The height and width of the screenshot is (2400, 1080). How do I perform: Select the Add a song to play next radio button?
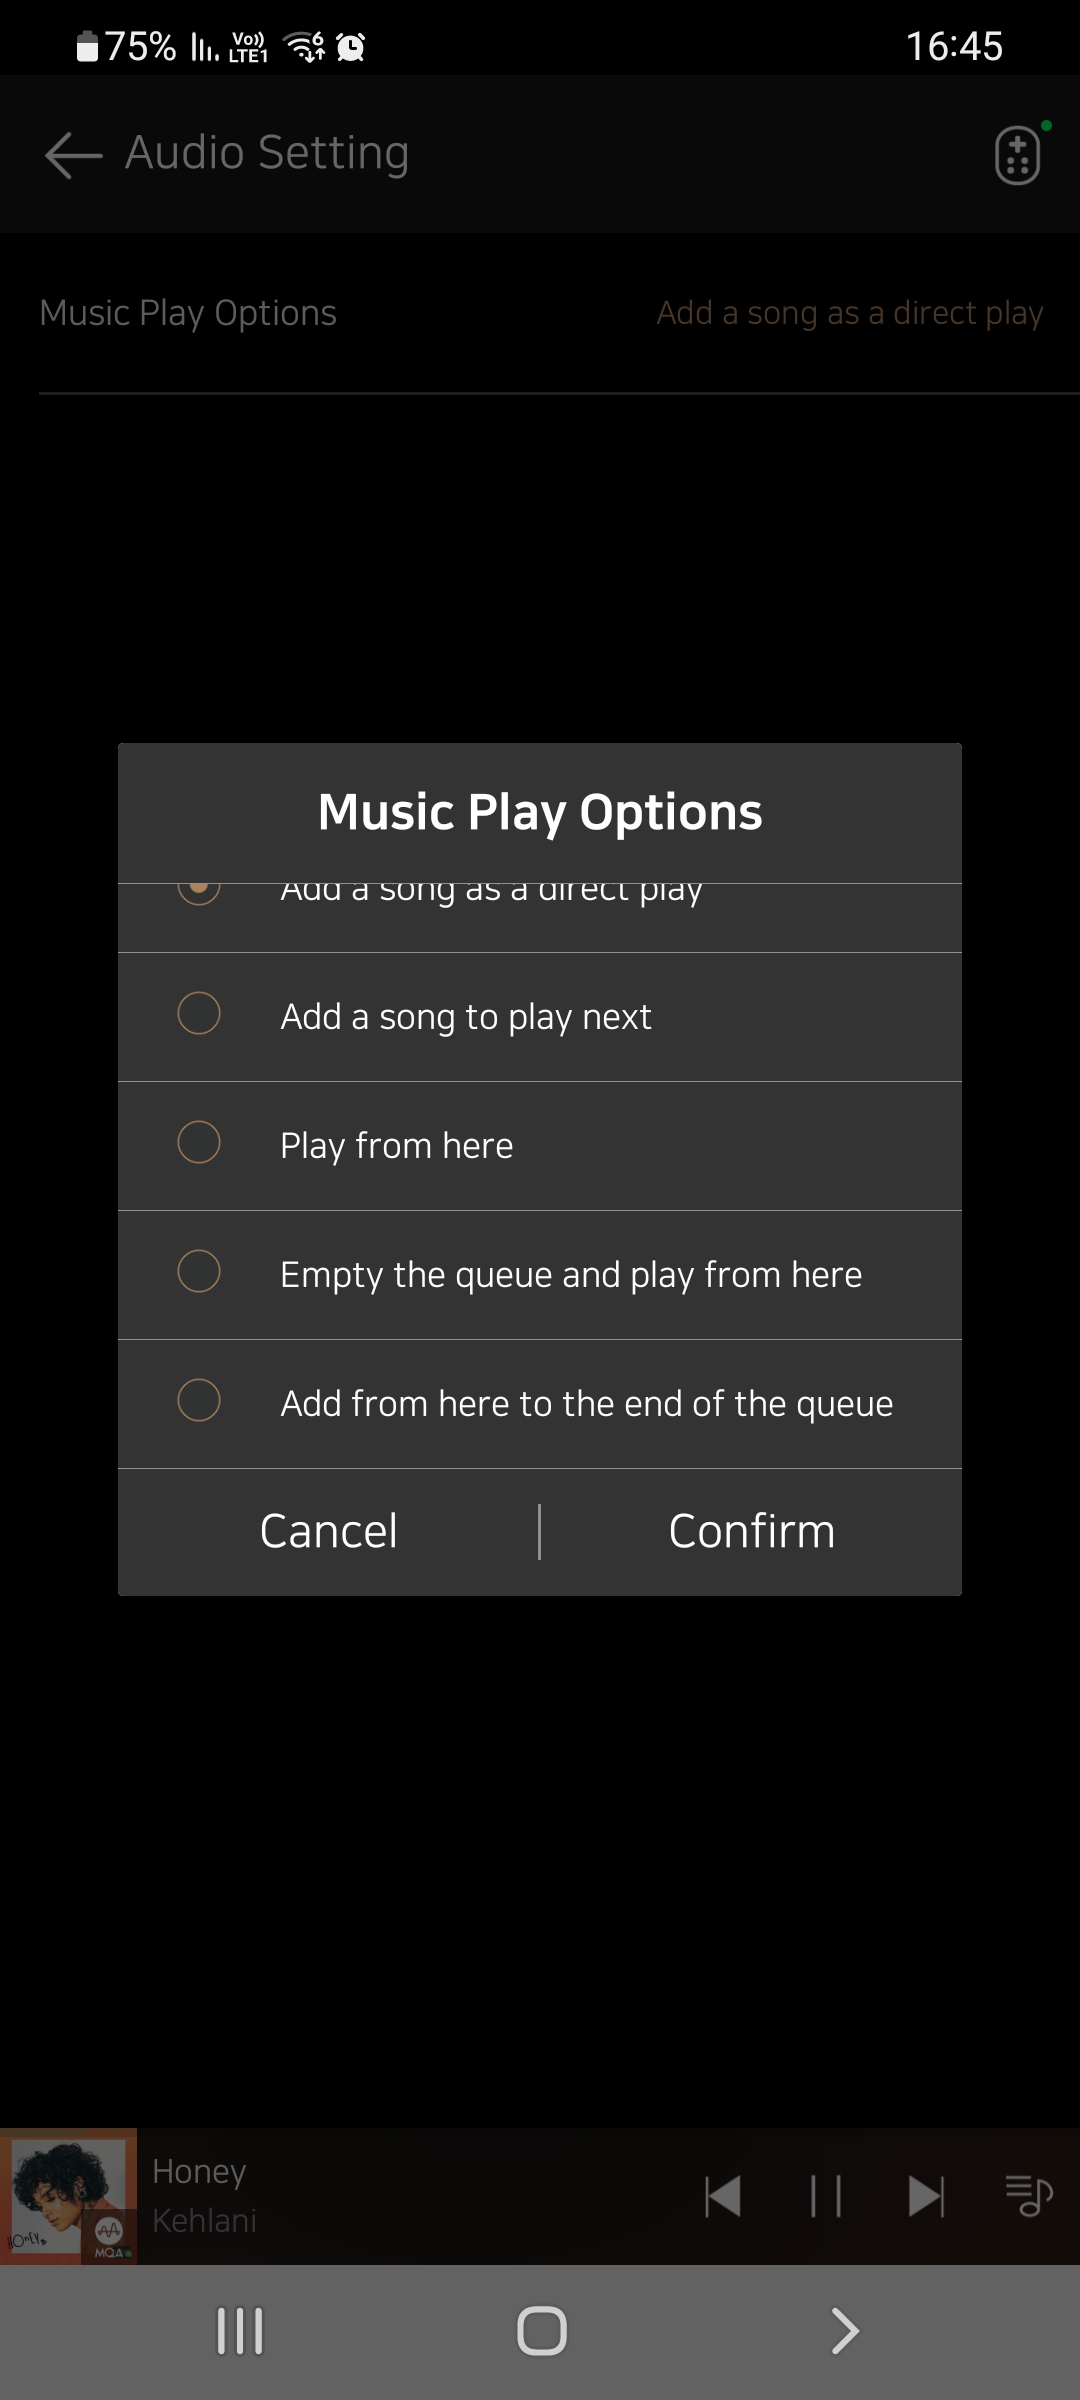pos(199,1014)
